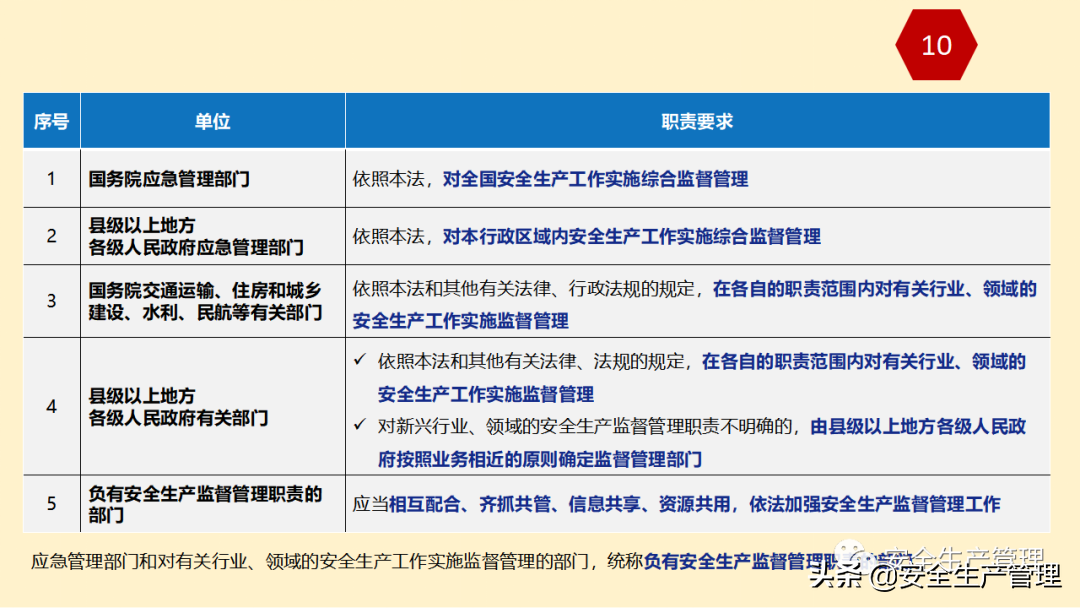
Task: Collapse the 负有安全生产监督管理职责的部门 row
Action: click(203, 504)
